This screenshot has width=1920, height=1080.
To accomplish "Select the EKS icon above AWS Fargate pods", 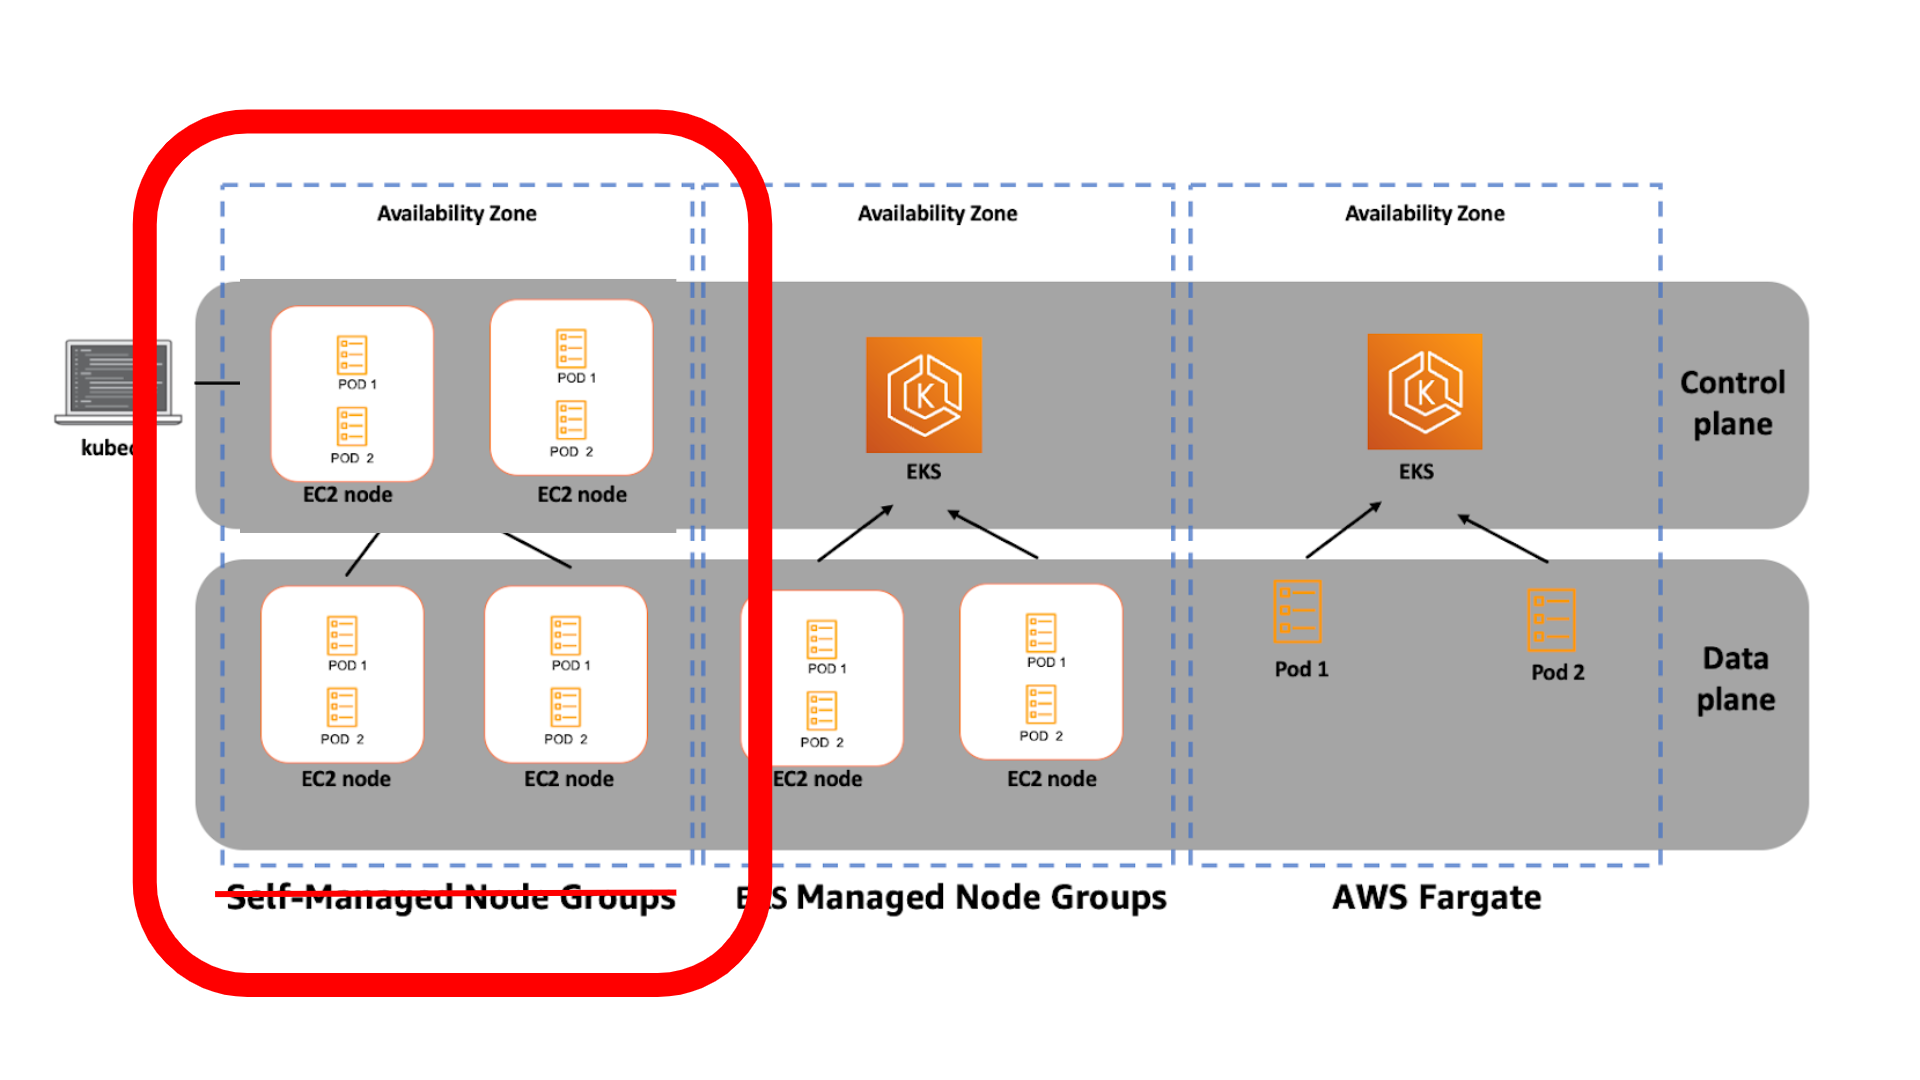I will point(1424,391).
